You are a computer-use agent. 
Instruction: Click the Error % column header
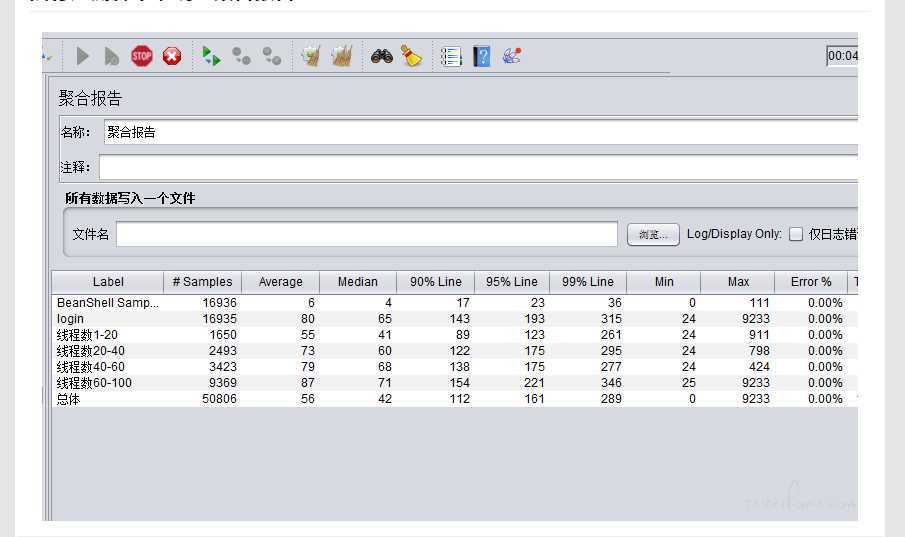tap(811, 282)
